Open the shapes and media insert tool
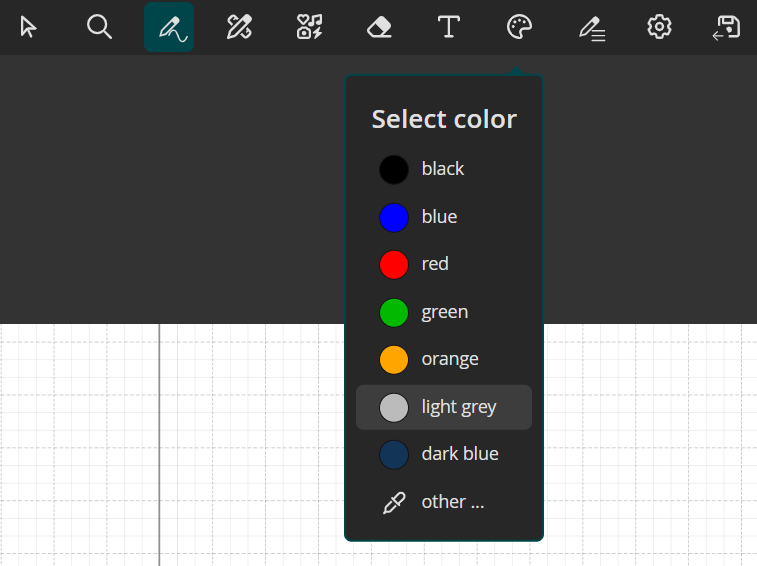The width and height of the screenshot is (757, 566). pyautogui.click(x=309, y=27)
